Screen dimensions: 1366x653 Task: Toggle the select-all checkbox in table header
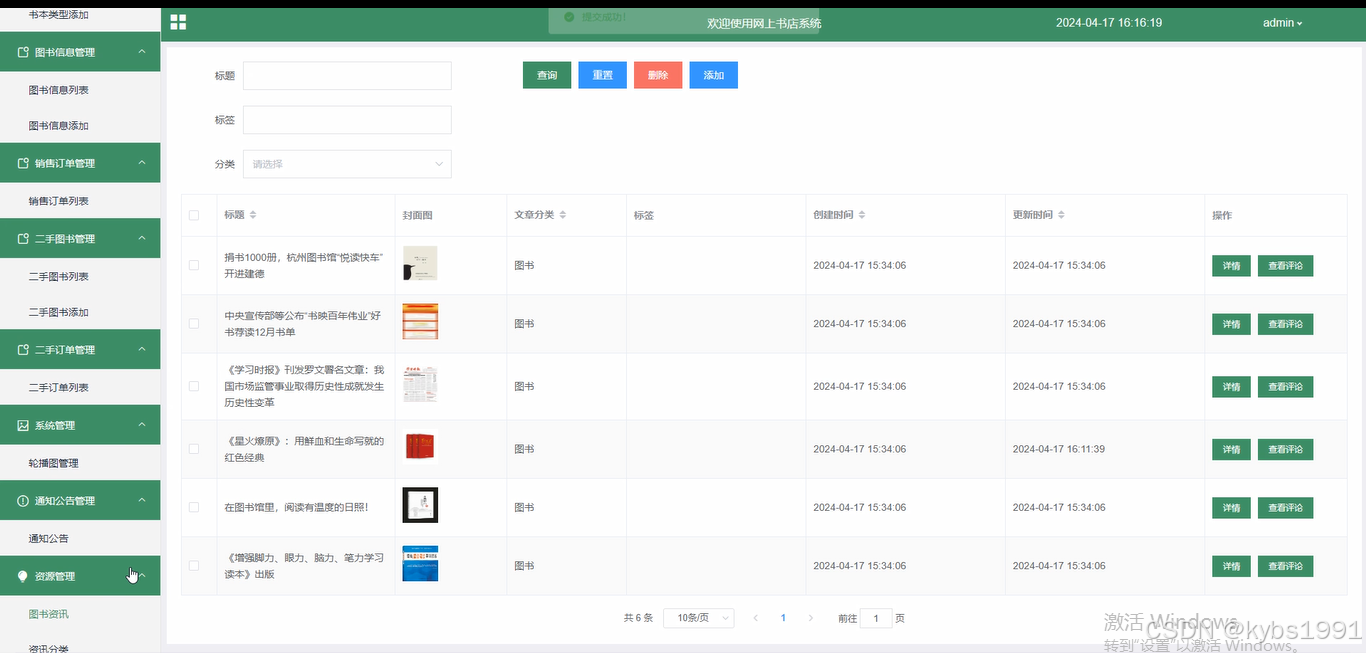pyautogui.click(x=194, y=215)
